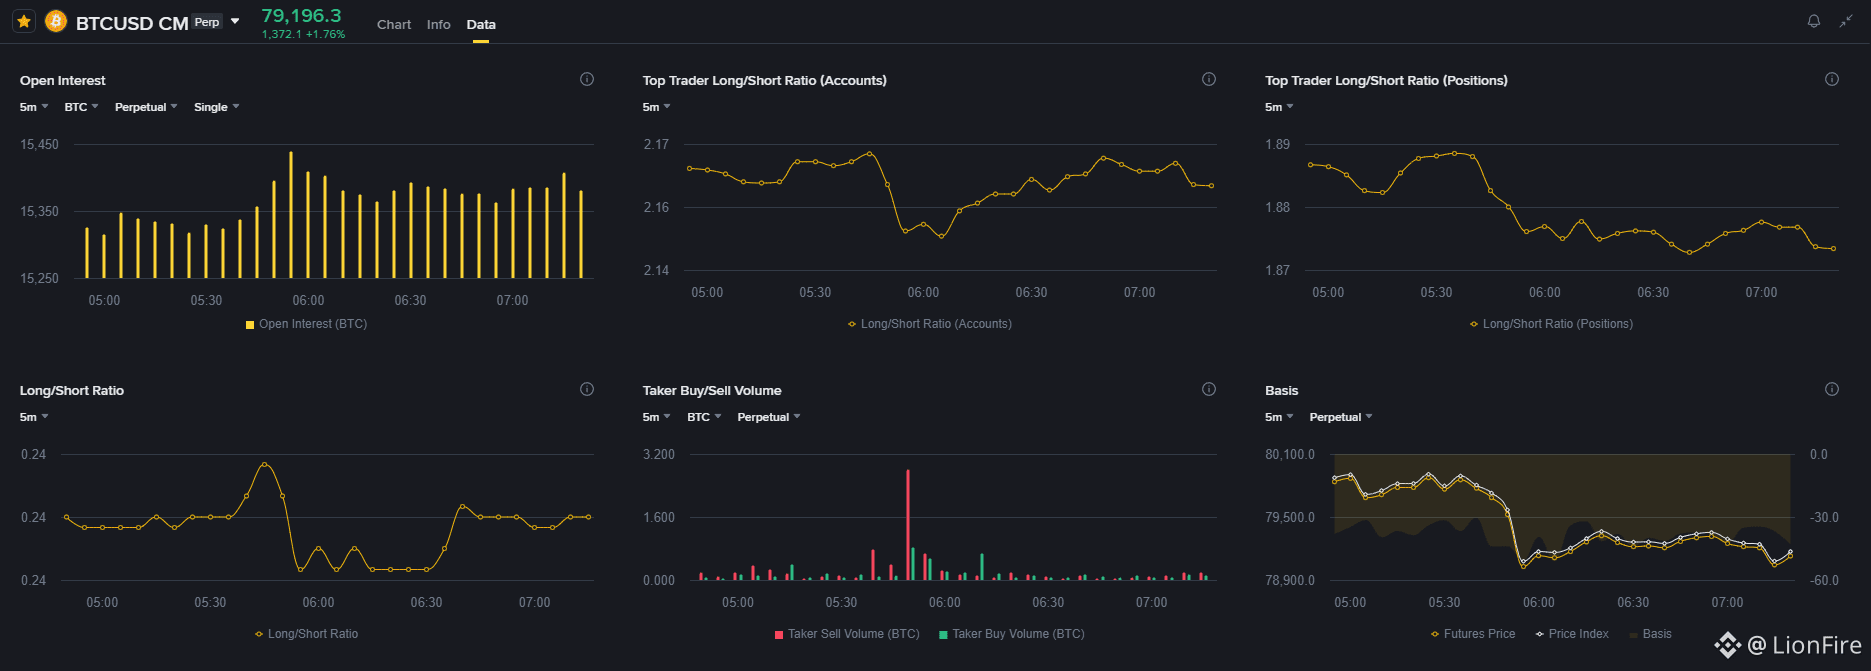Click the Taker Buy/Sell Volume title
The image size is (1871, 671).
(712, 390)
